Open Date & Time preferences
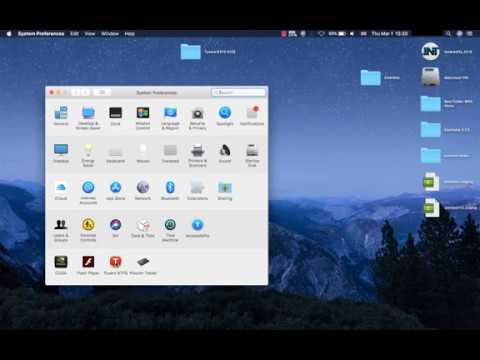 tap(143, 228)
